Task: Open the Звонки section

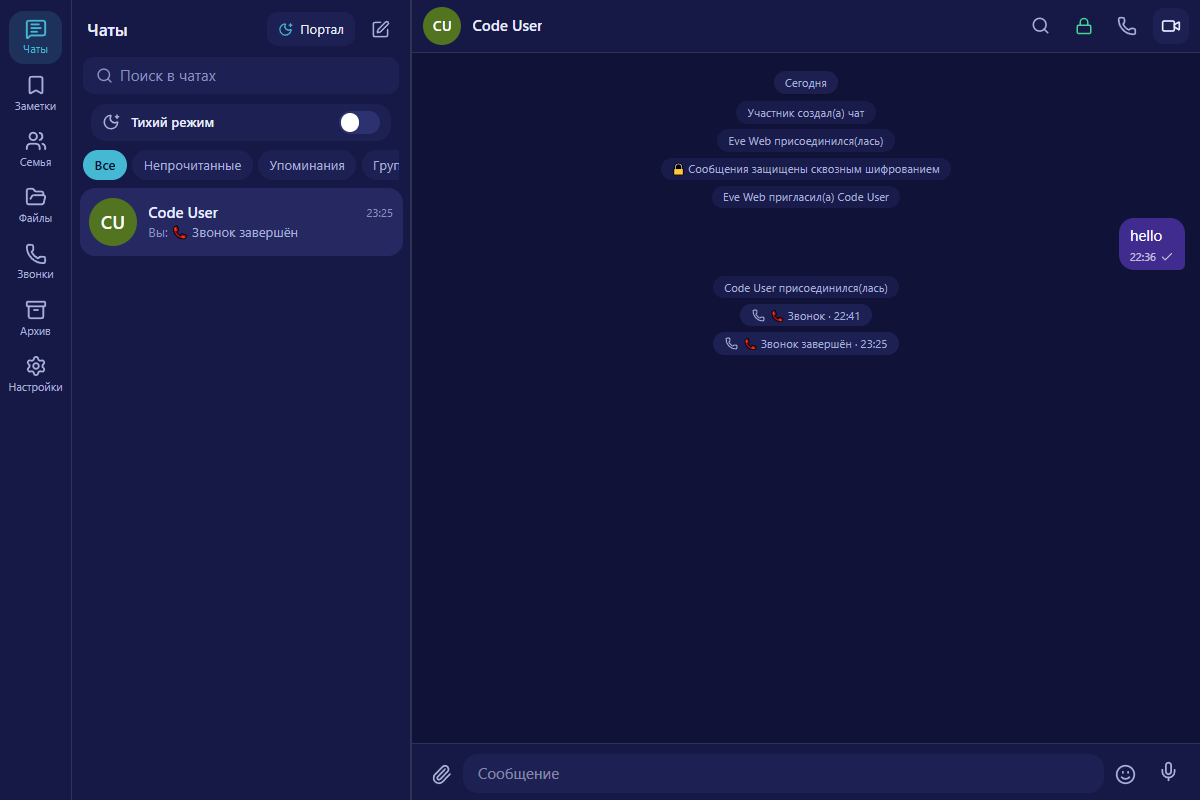Action: [x=35, y=261]
